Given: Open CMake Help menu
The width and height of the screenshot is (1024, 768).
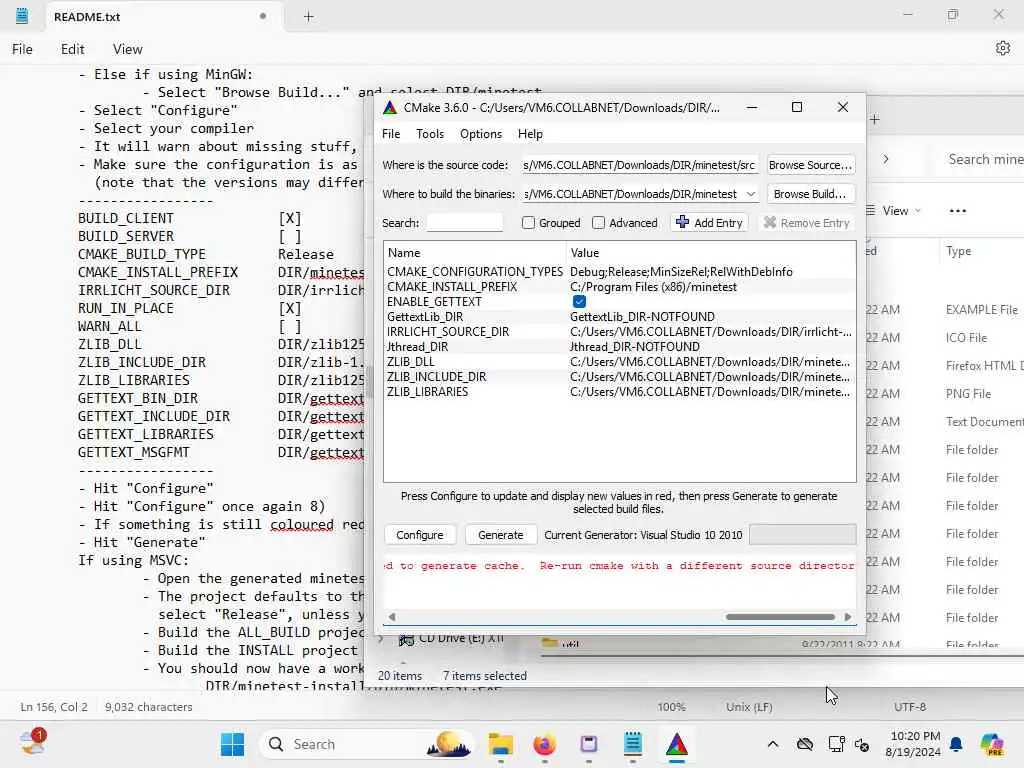Looking at the screenshot, I should point(530,134).
